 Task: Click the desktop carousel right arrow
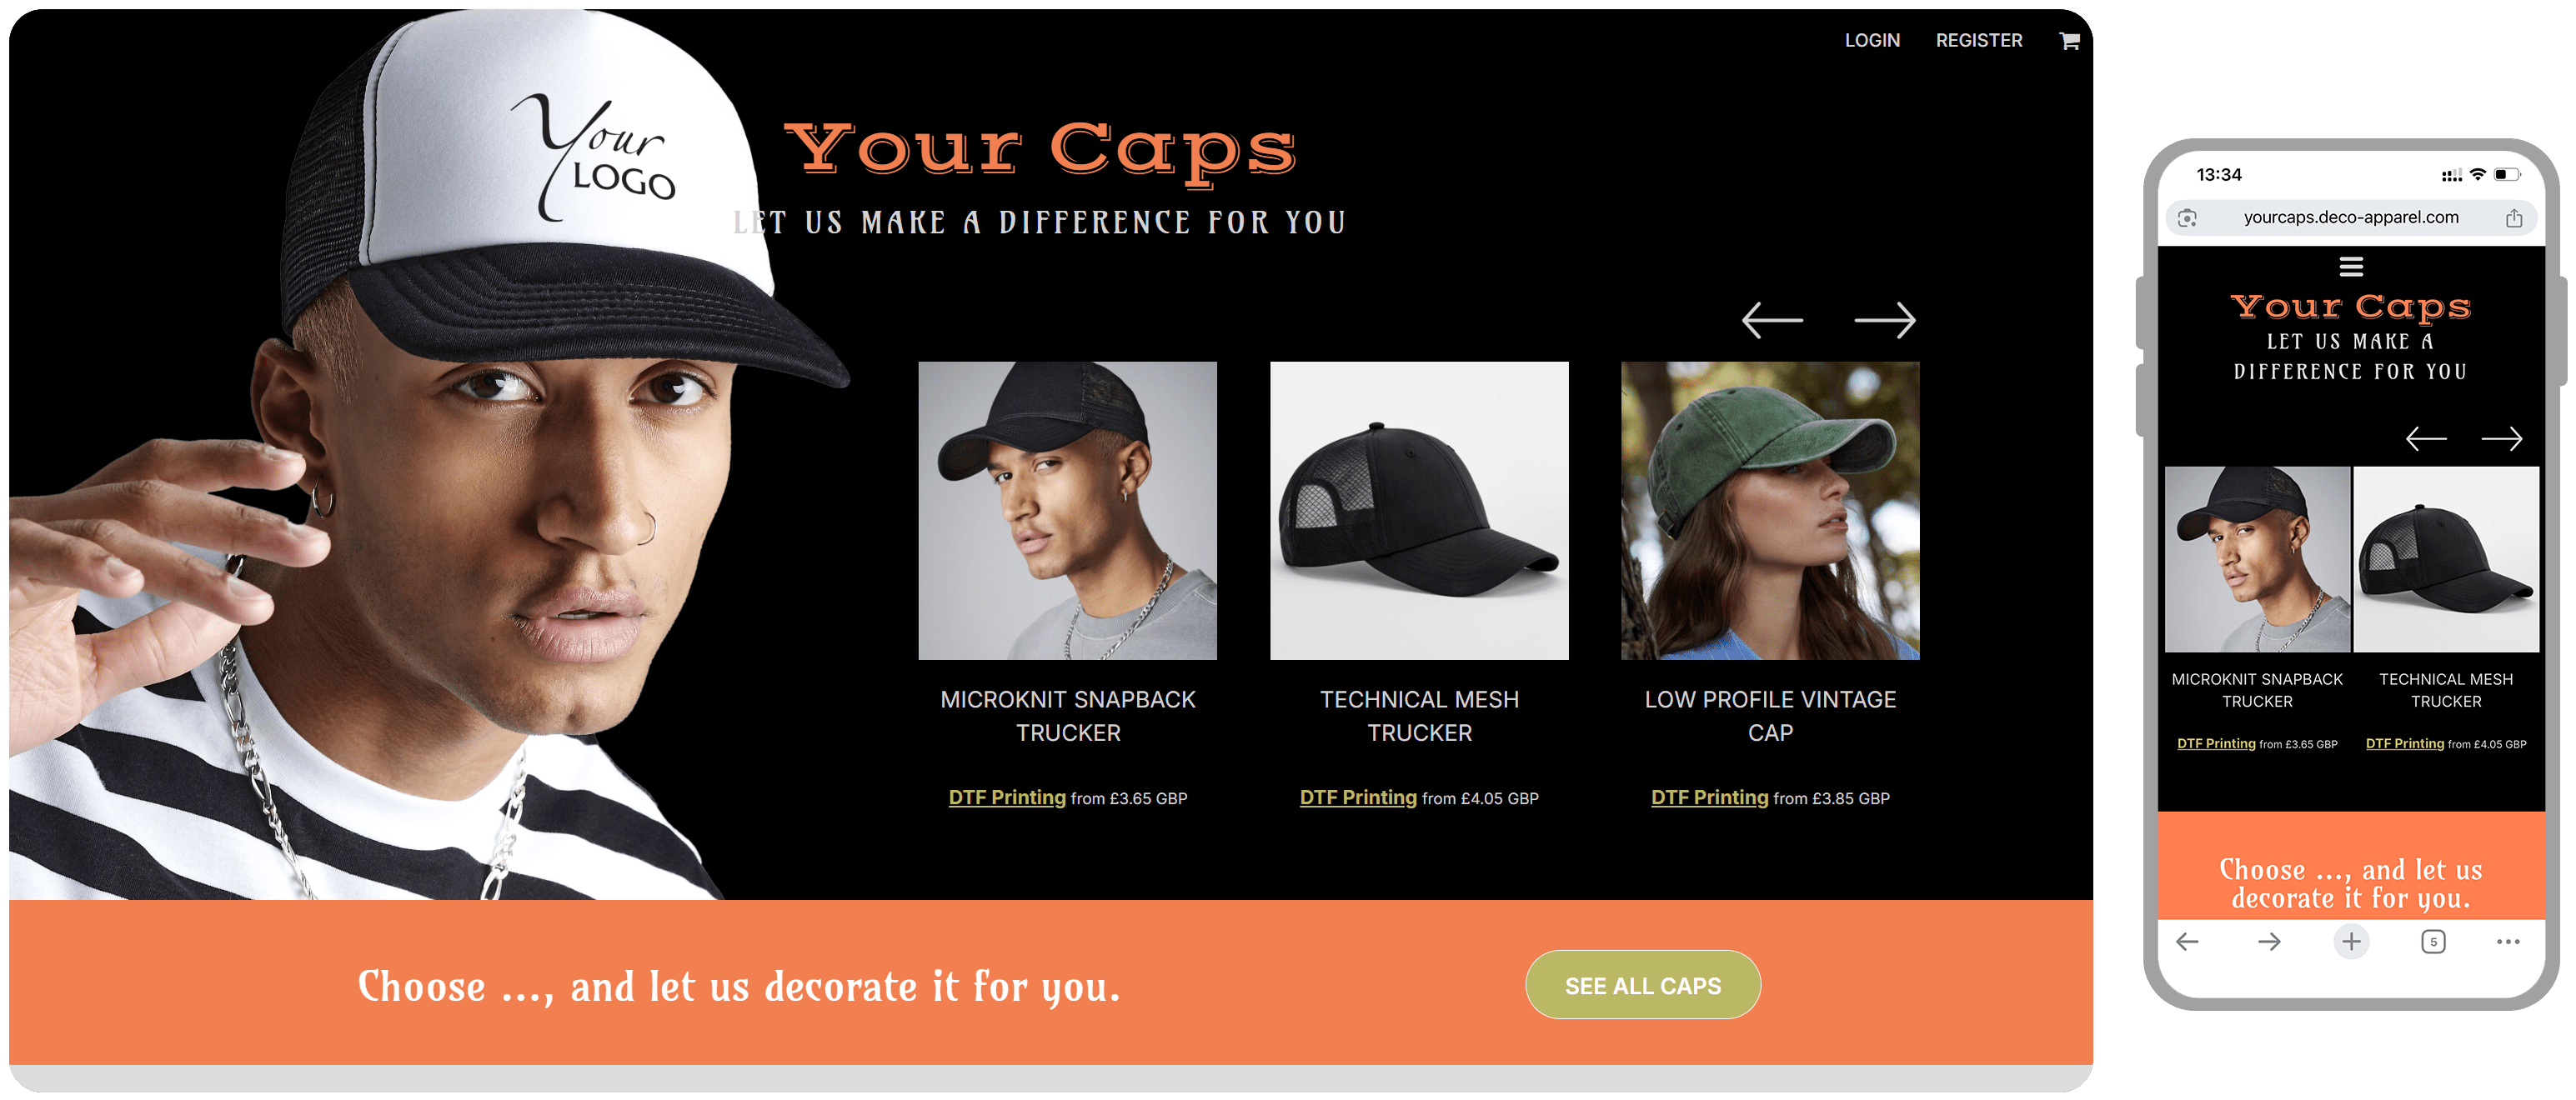tap(1885, 320)
